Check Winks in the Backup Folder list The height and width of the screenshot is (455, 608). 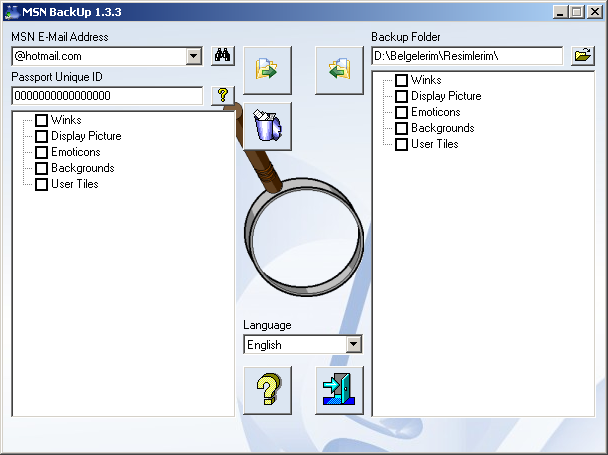[401, 80]
